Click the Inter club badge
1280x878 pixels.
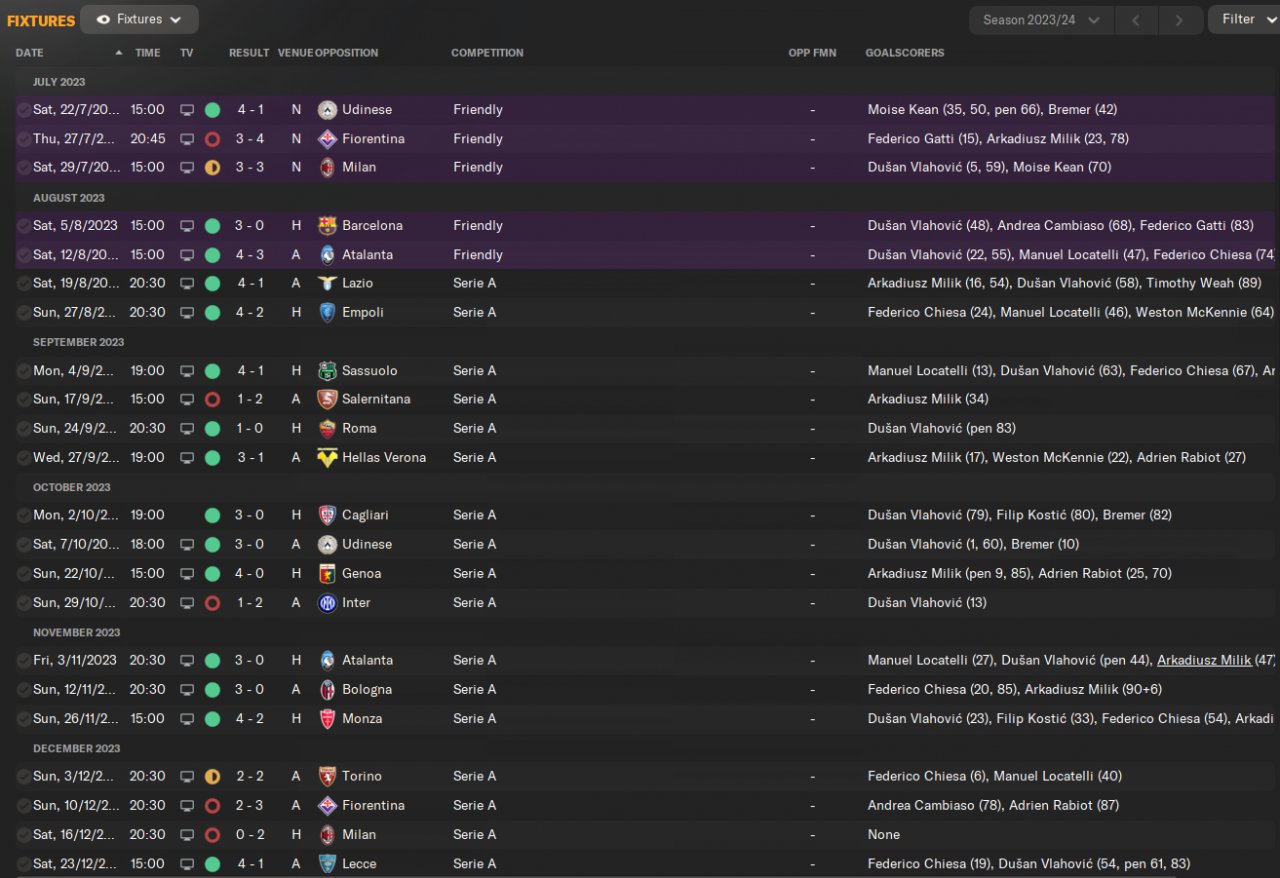(x=327, y=603)
